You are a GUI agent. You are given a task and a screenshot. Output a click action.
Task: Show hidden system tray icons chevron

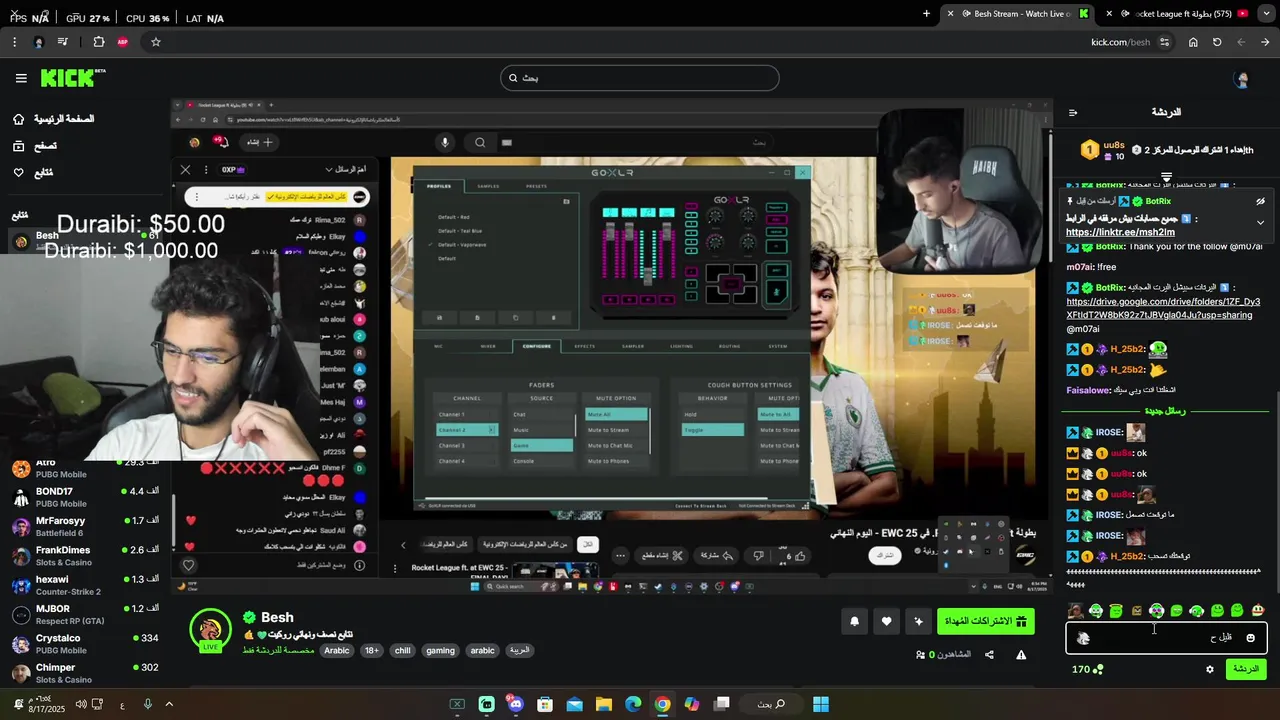pyautogui.click(x=169, y=704)
